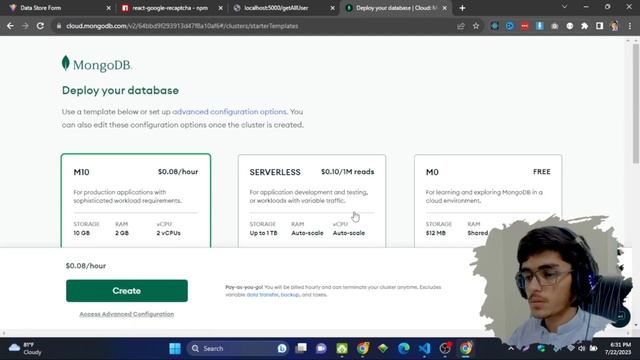Select the M0 FREE template card
The image size is (640, 360).
[488, 201]
